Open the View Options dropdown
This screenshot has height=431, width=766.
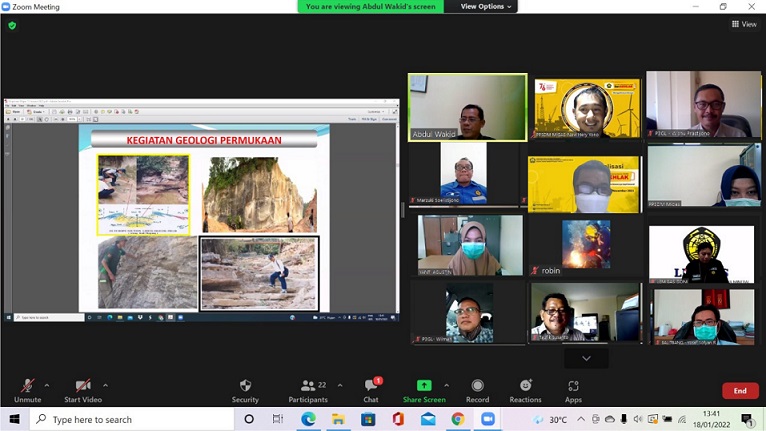click(486, 6)
